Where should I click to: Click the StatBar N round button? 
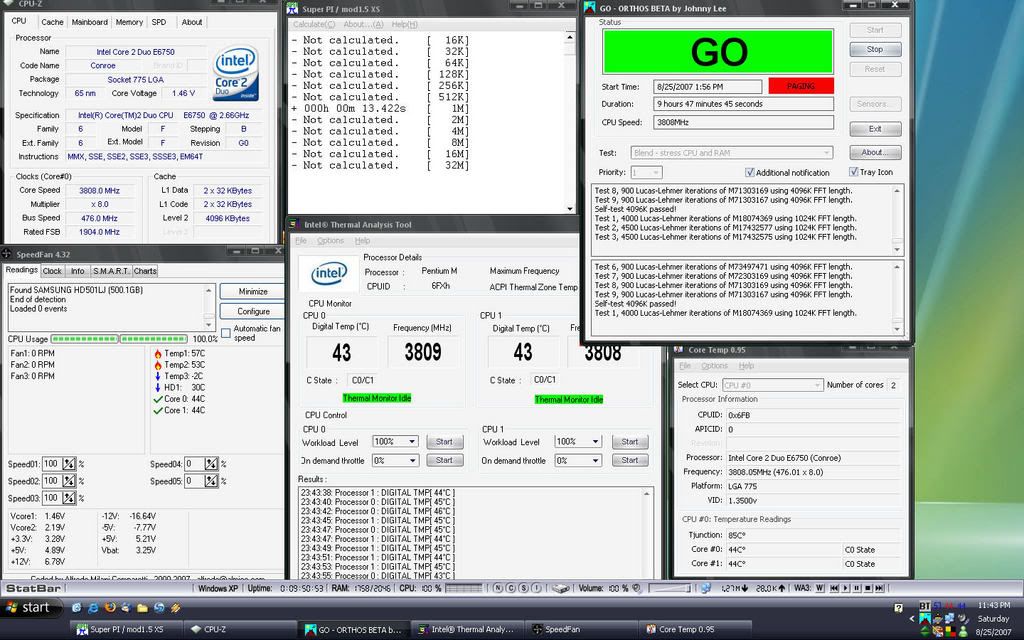pos(498,588)
